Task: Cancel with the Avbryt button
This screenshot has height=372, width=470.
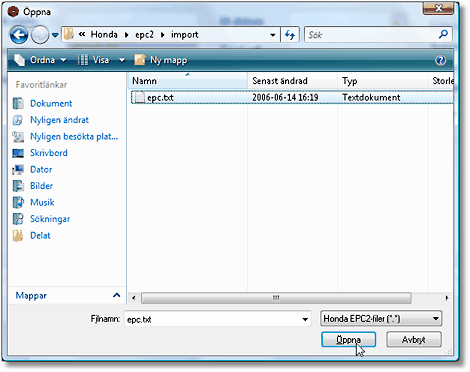Action: click(414, 339)
